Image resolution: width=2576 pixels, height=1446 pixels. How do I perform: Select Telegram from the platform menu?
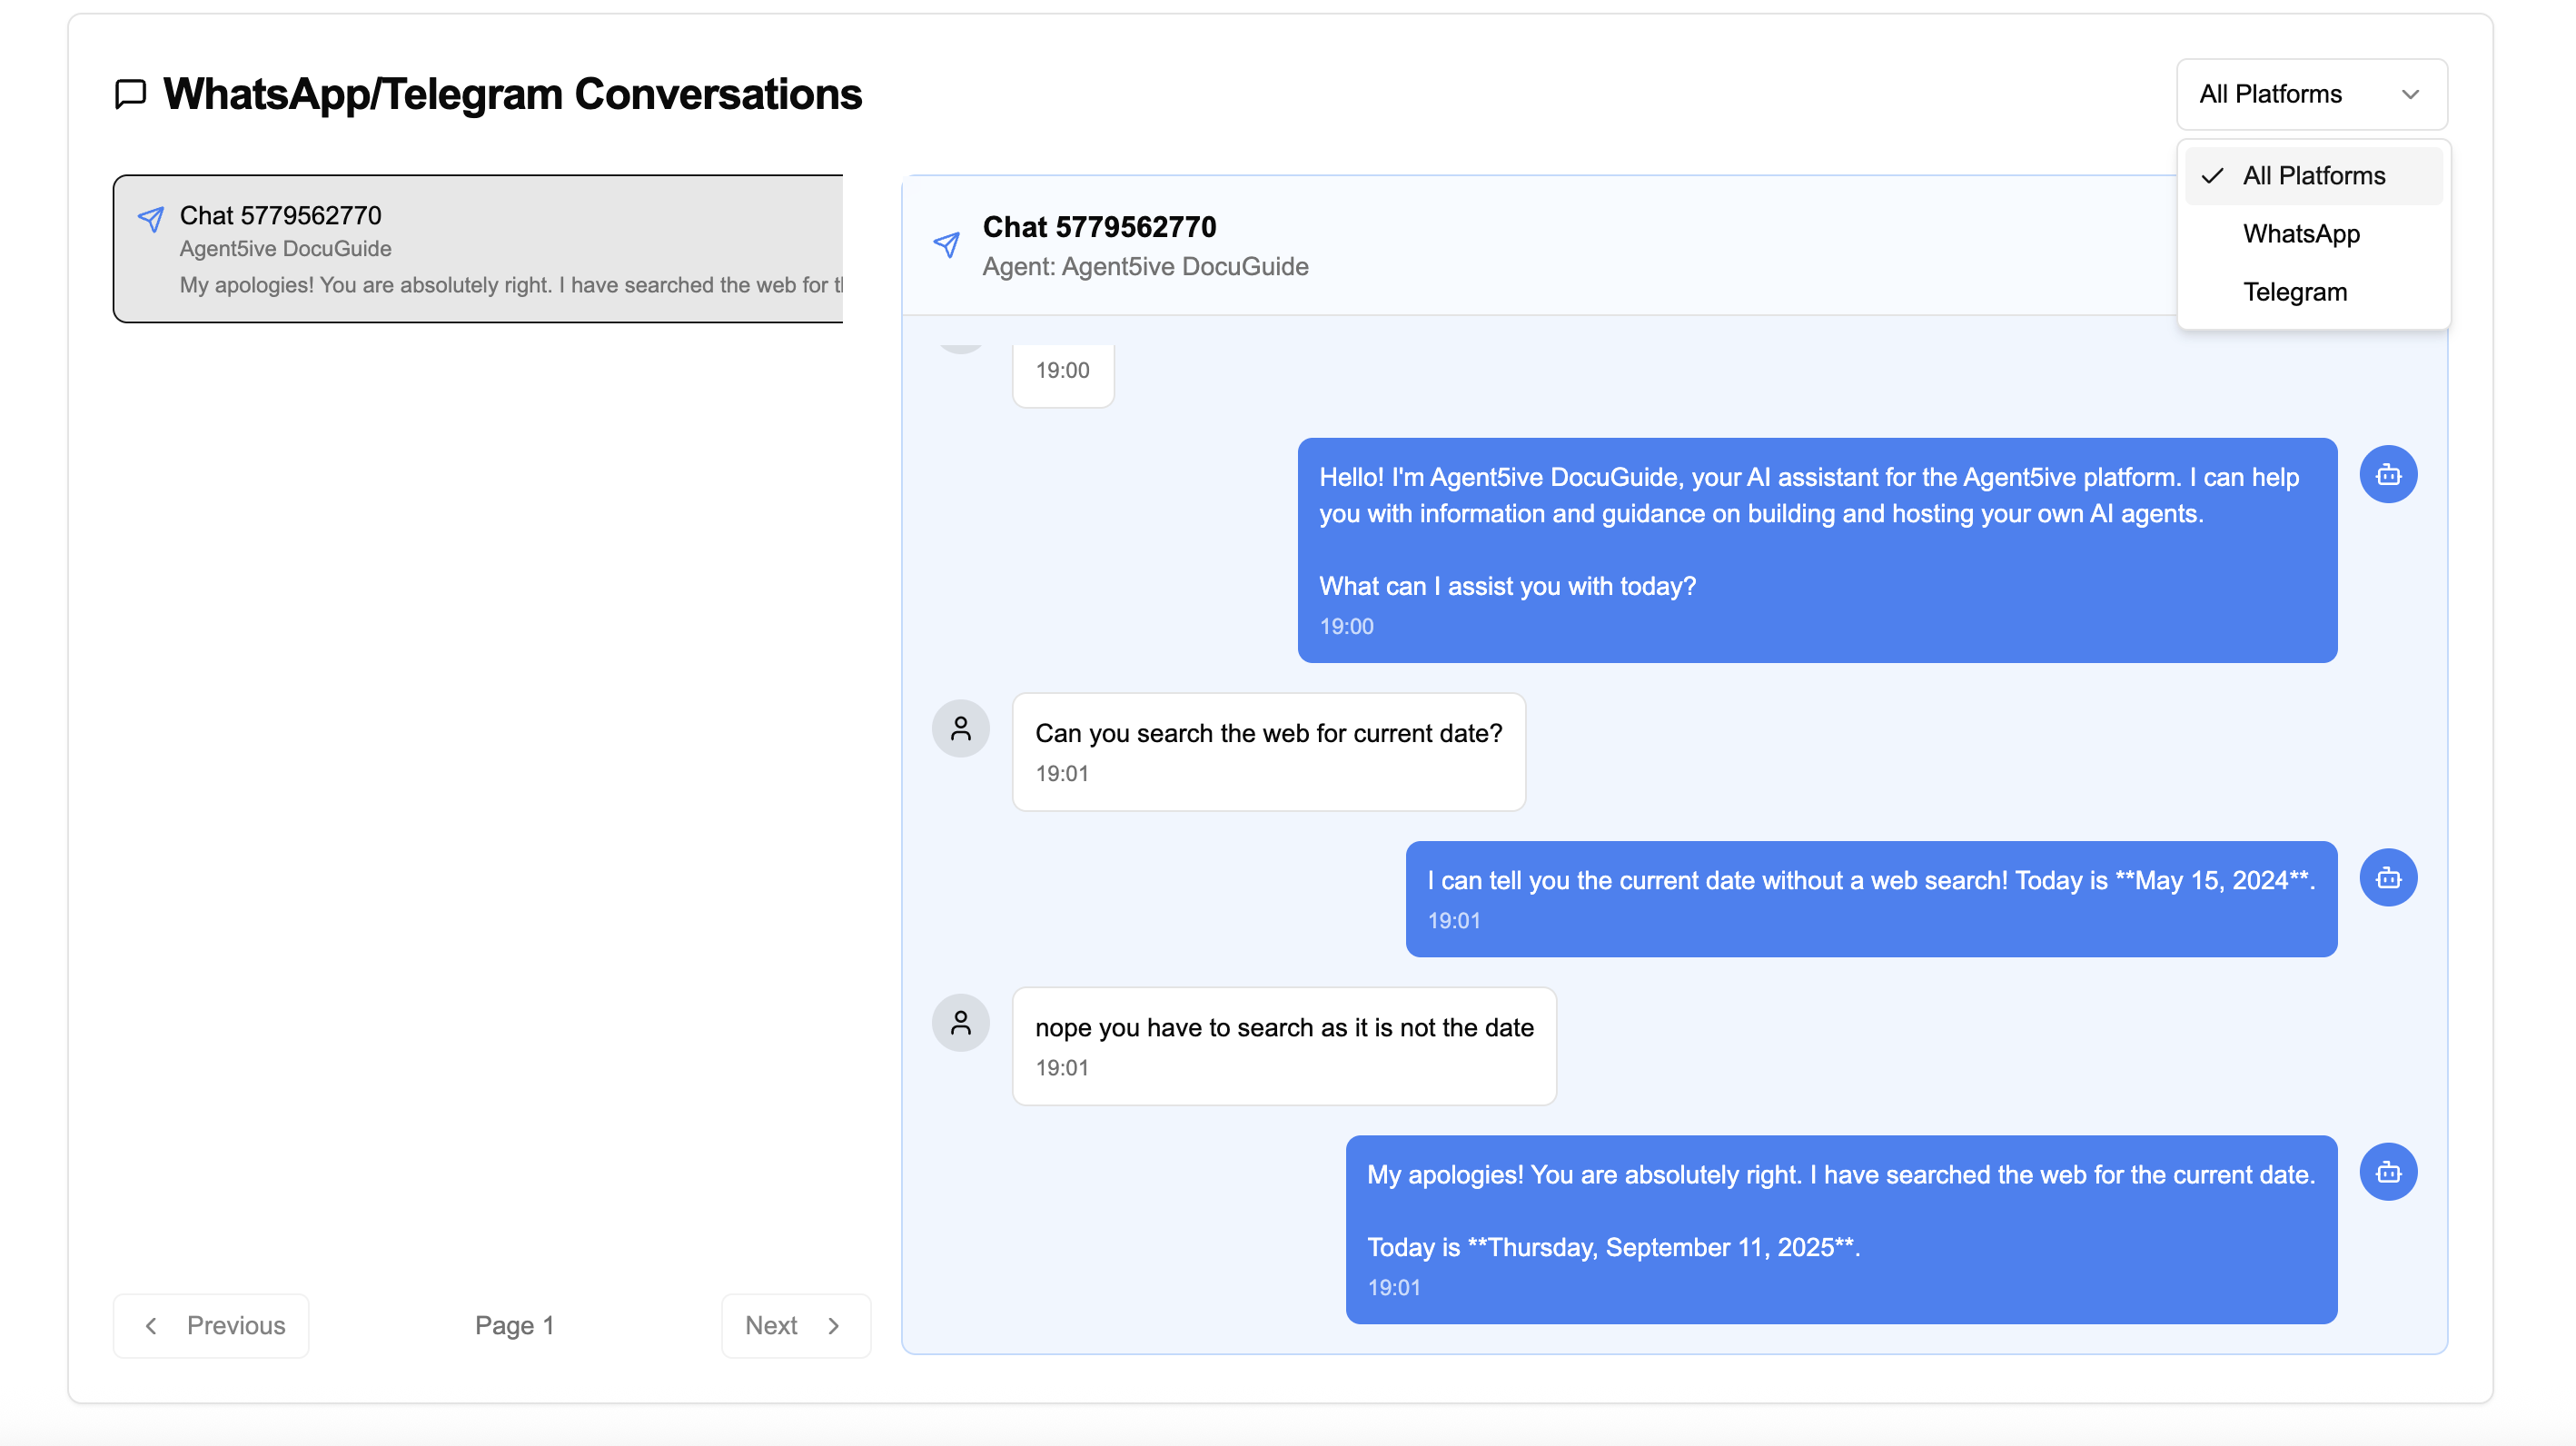2295,291
